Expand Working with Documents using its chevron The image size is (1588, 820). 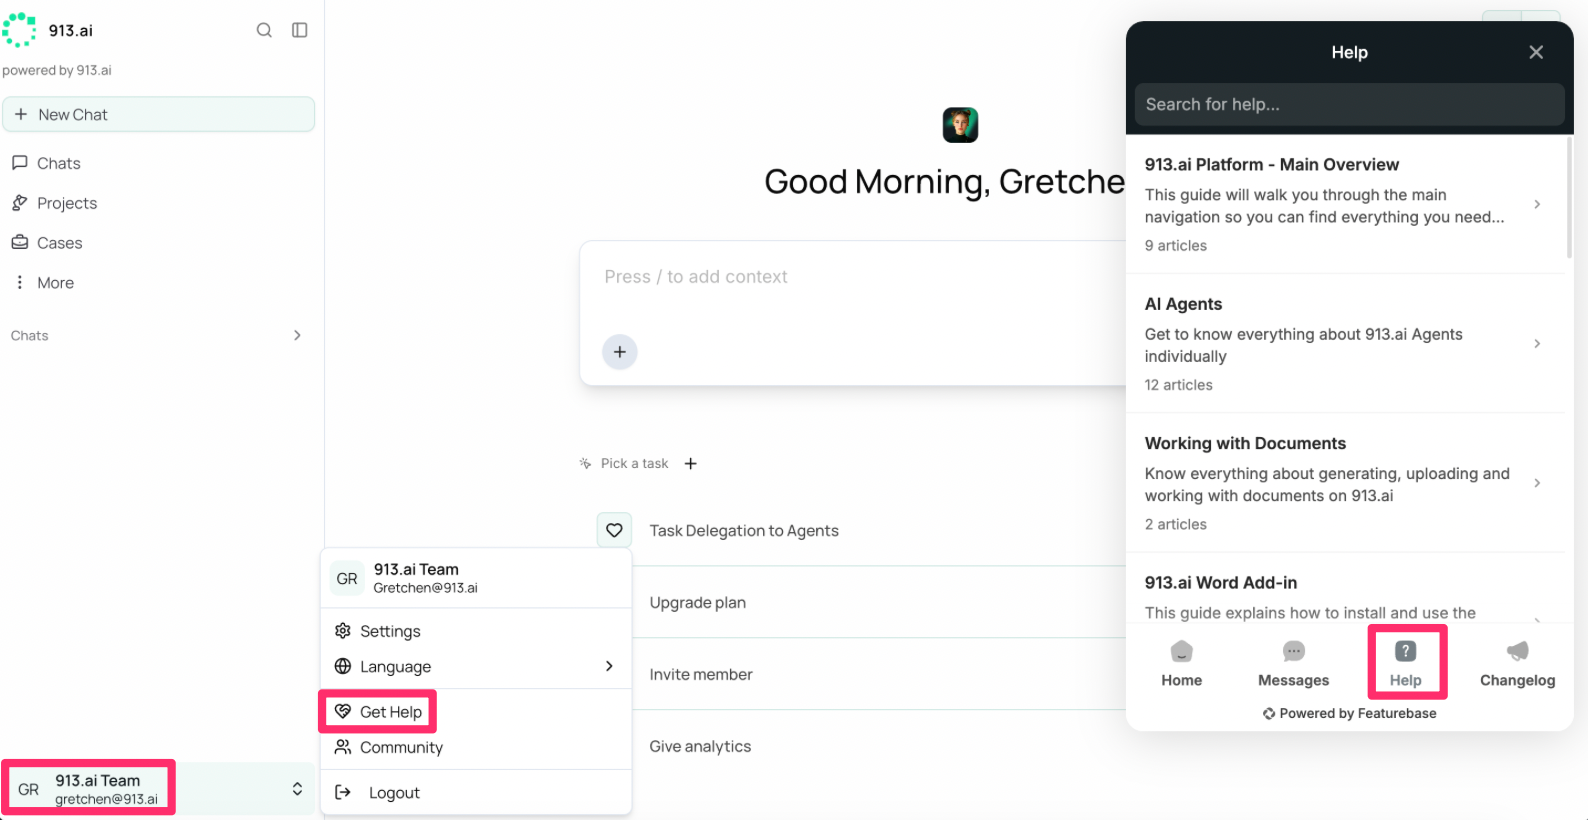click(1537, 483)
